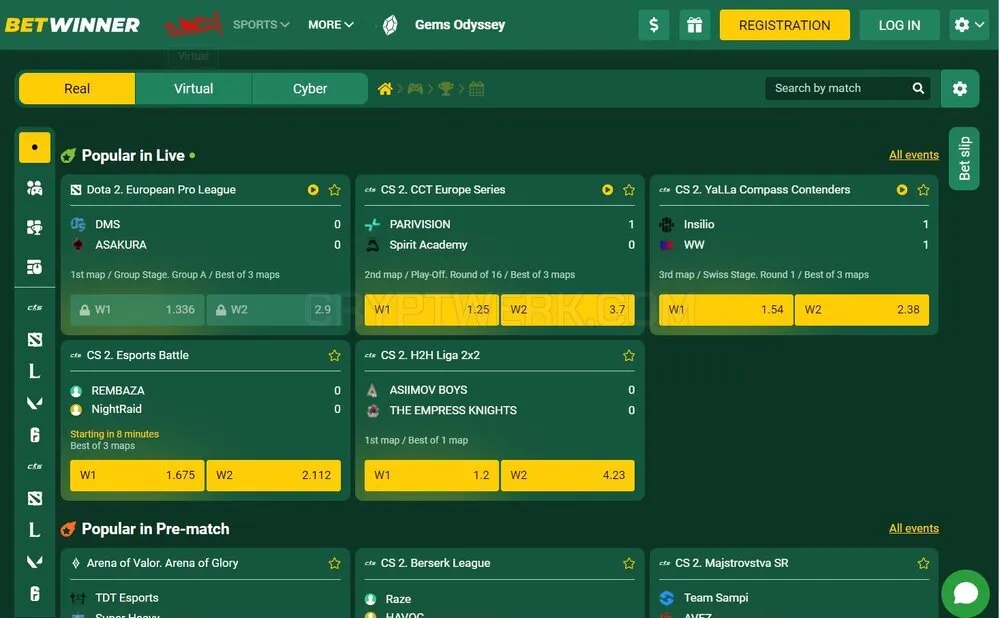Expand the SPORTS dropdown menu
Screen dimensions: 1000x618
pyautogui.click(x=261, y=24)
